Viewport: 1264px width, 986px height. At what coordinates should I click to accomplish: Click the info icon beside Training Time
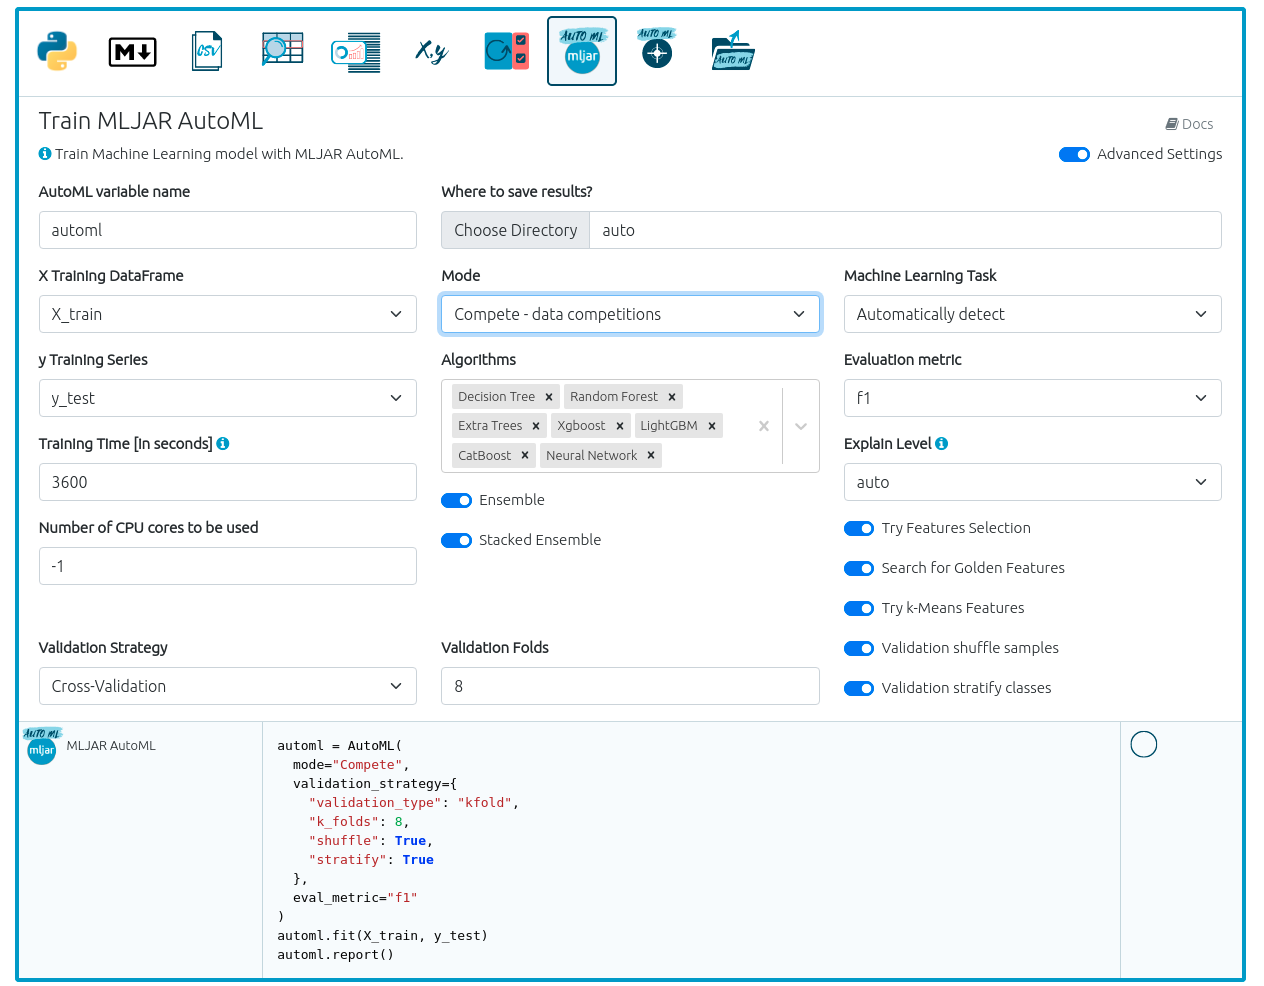coord(223,444)
